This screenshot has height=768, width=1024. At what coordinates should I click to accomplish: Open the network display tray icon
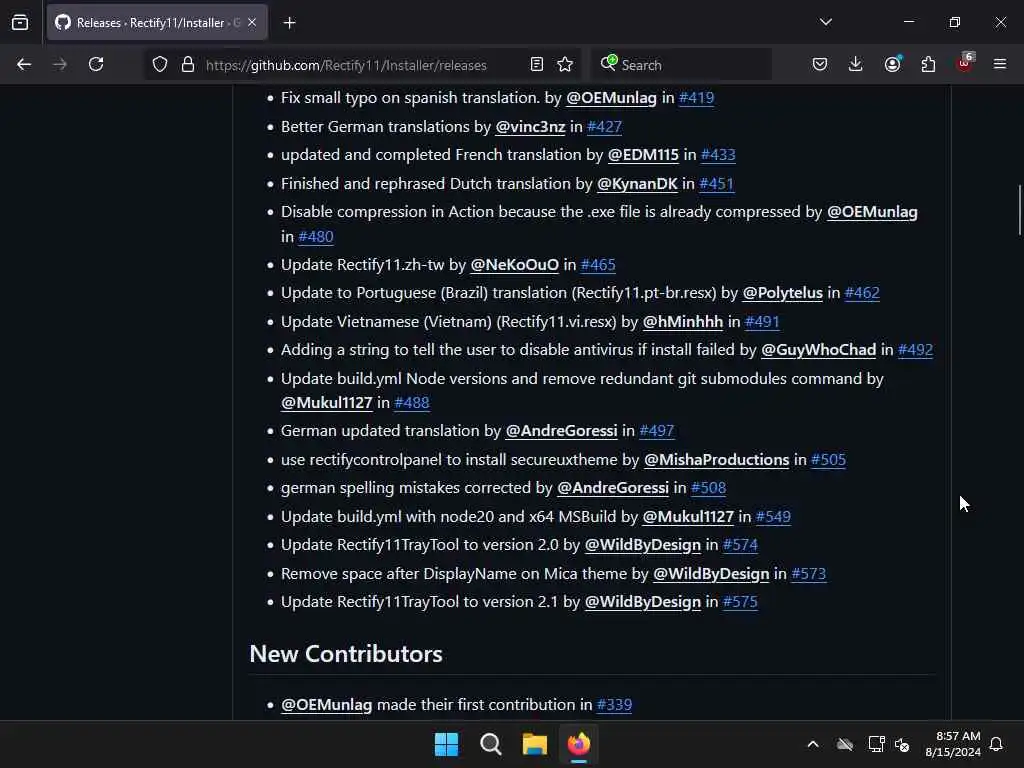click(x=876, y=744)
